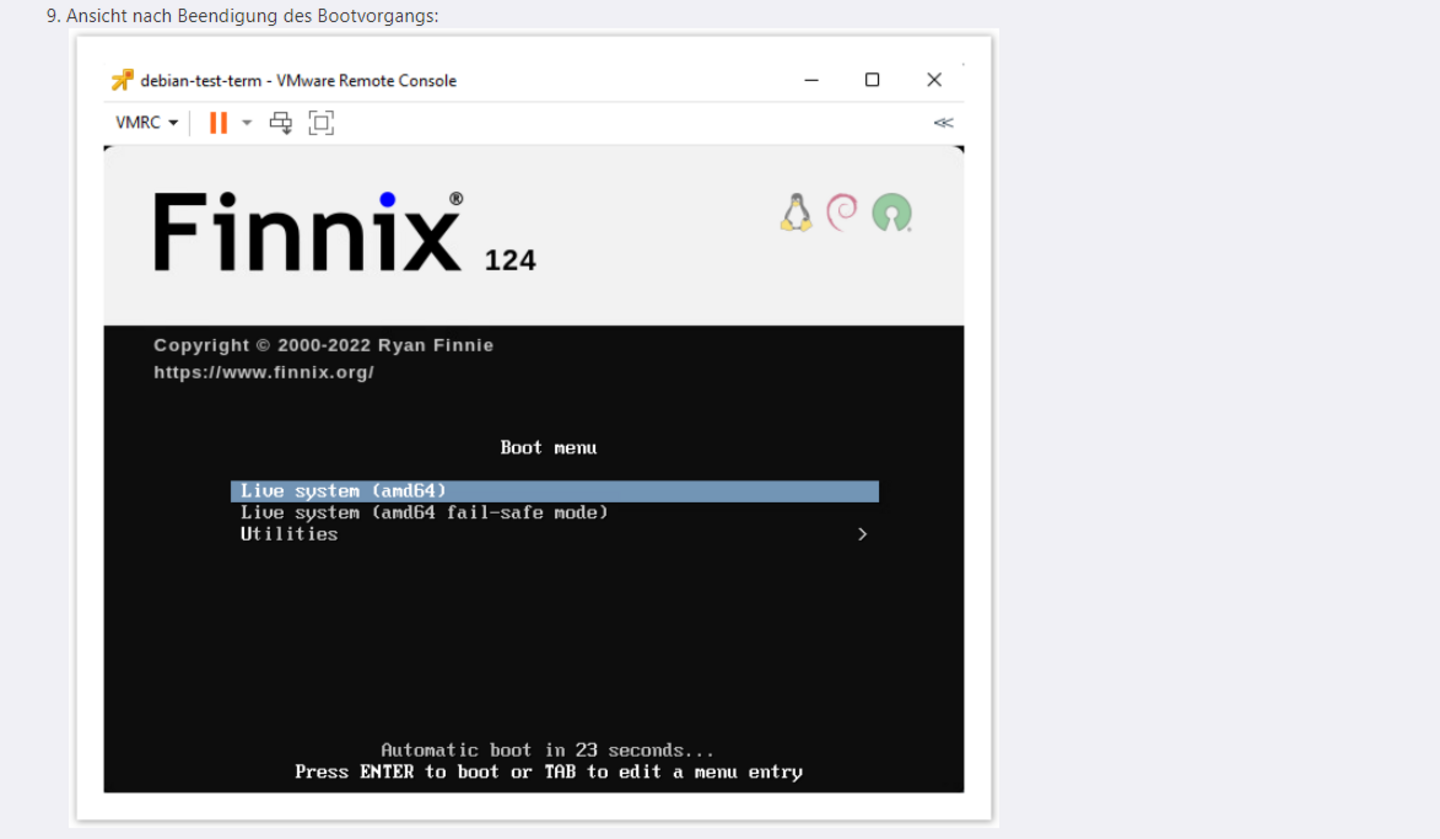Screen dimensions: 1440x839
Task: Open the Utilities boot submenu
Action: [x=555, y=534]
